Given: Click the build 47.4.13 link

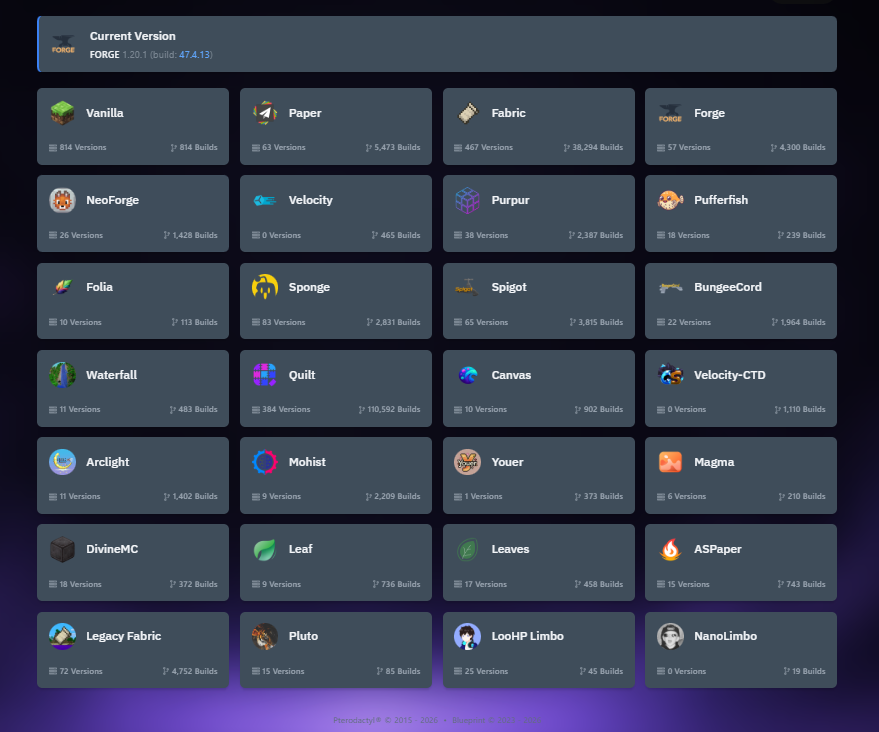Looking at the screenshot, I should 195,54.
